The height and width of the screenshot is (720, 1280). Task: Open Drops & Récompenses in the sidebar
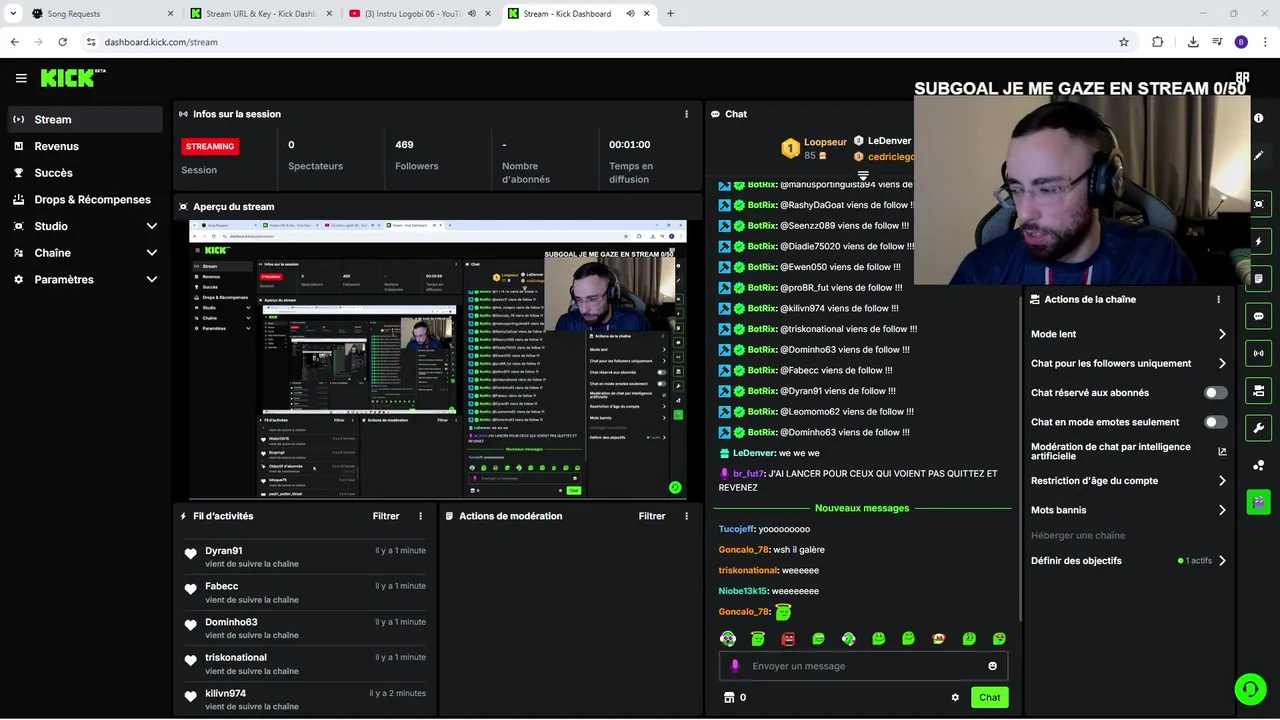[85, 200]
